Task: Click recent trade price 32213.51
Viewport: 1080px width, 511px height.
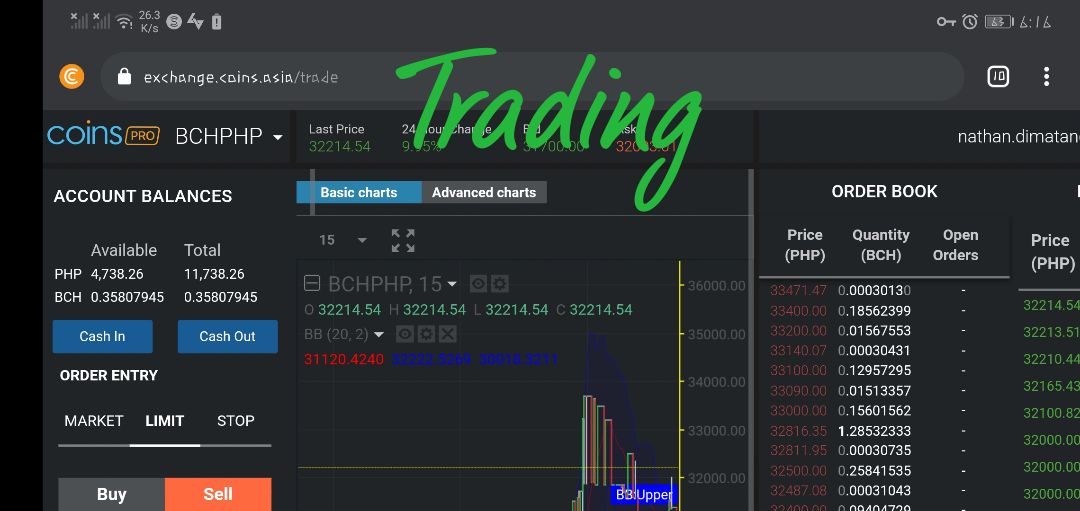Action: 1052,332
